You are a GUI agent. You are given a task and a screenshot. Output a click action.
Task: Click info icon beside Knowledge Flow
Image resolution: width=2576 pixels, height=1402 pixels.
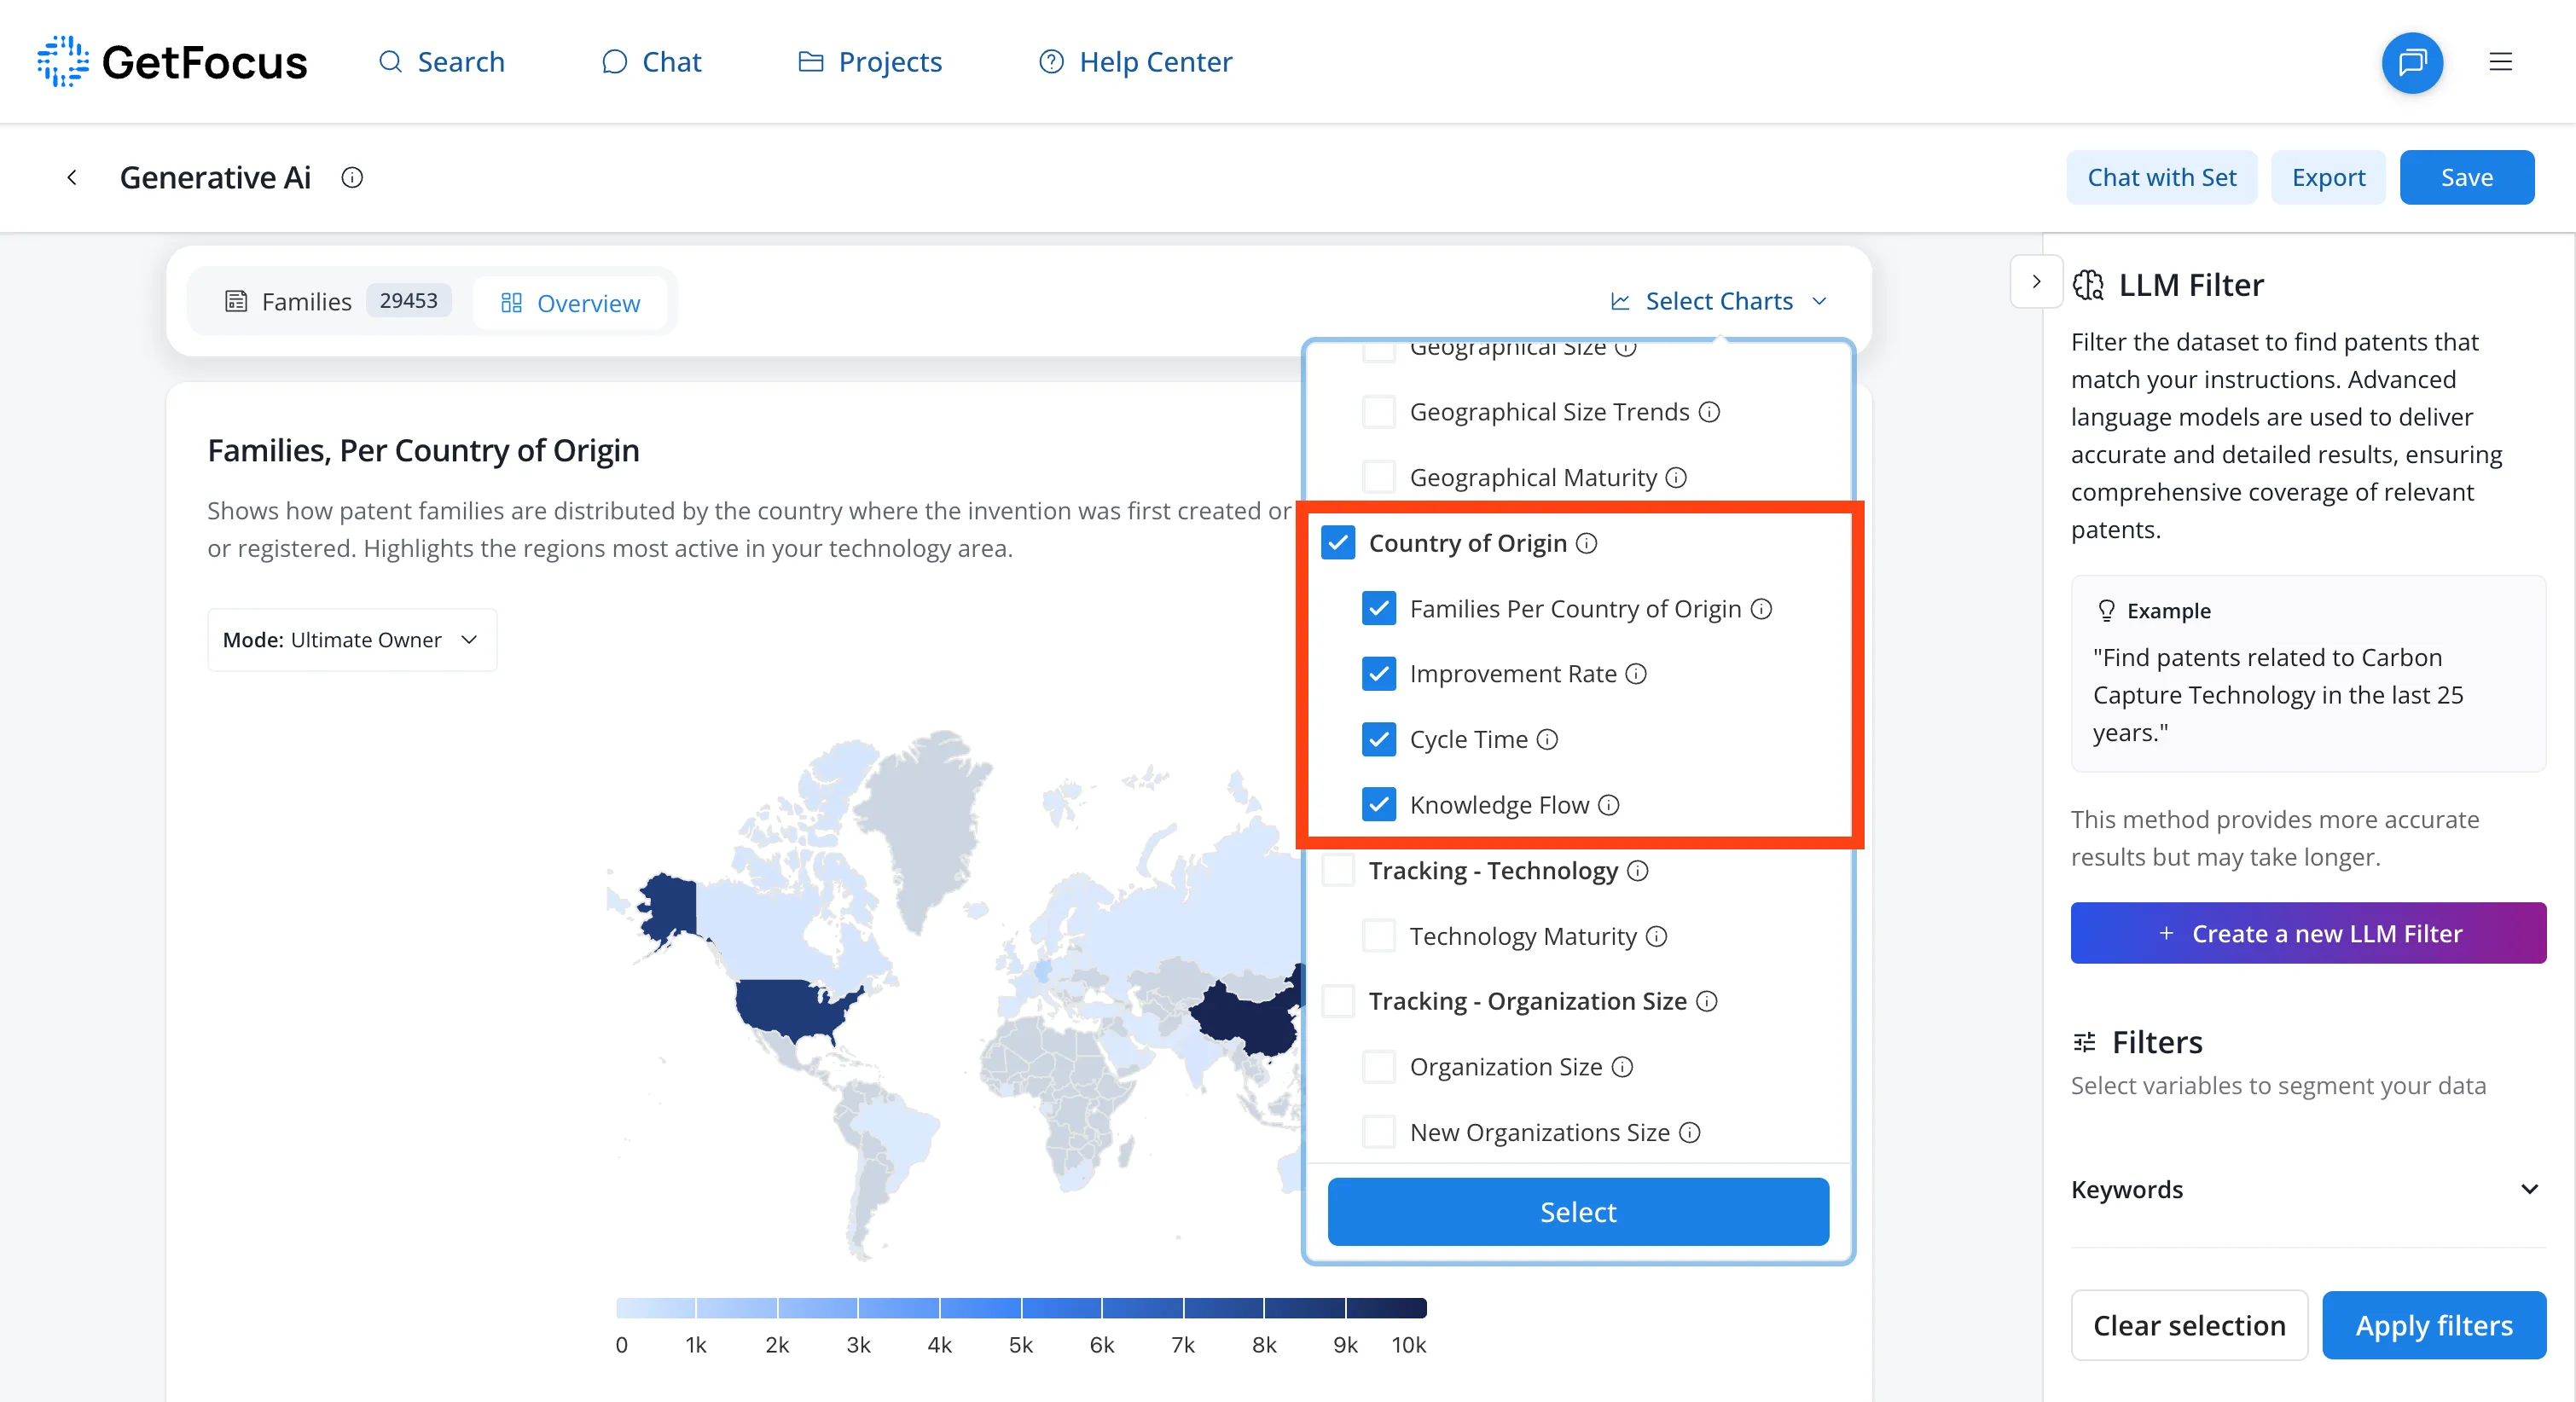click(1608, 805)
